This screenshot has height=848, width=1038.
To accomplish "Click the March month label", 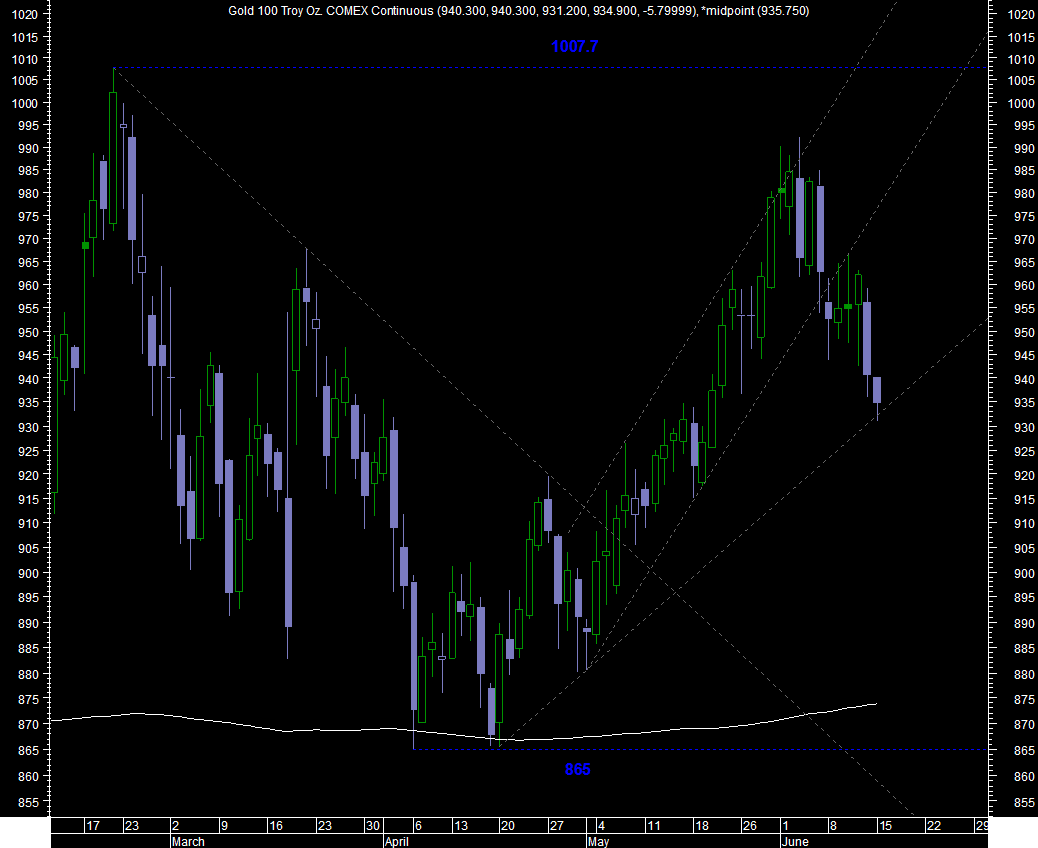I will click(188, 841).
